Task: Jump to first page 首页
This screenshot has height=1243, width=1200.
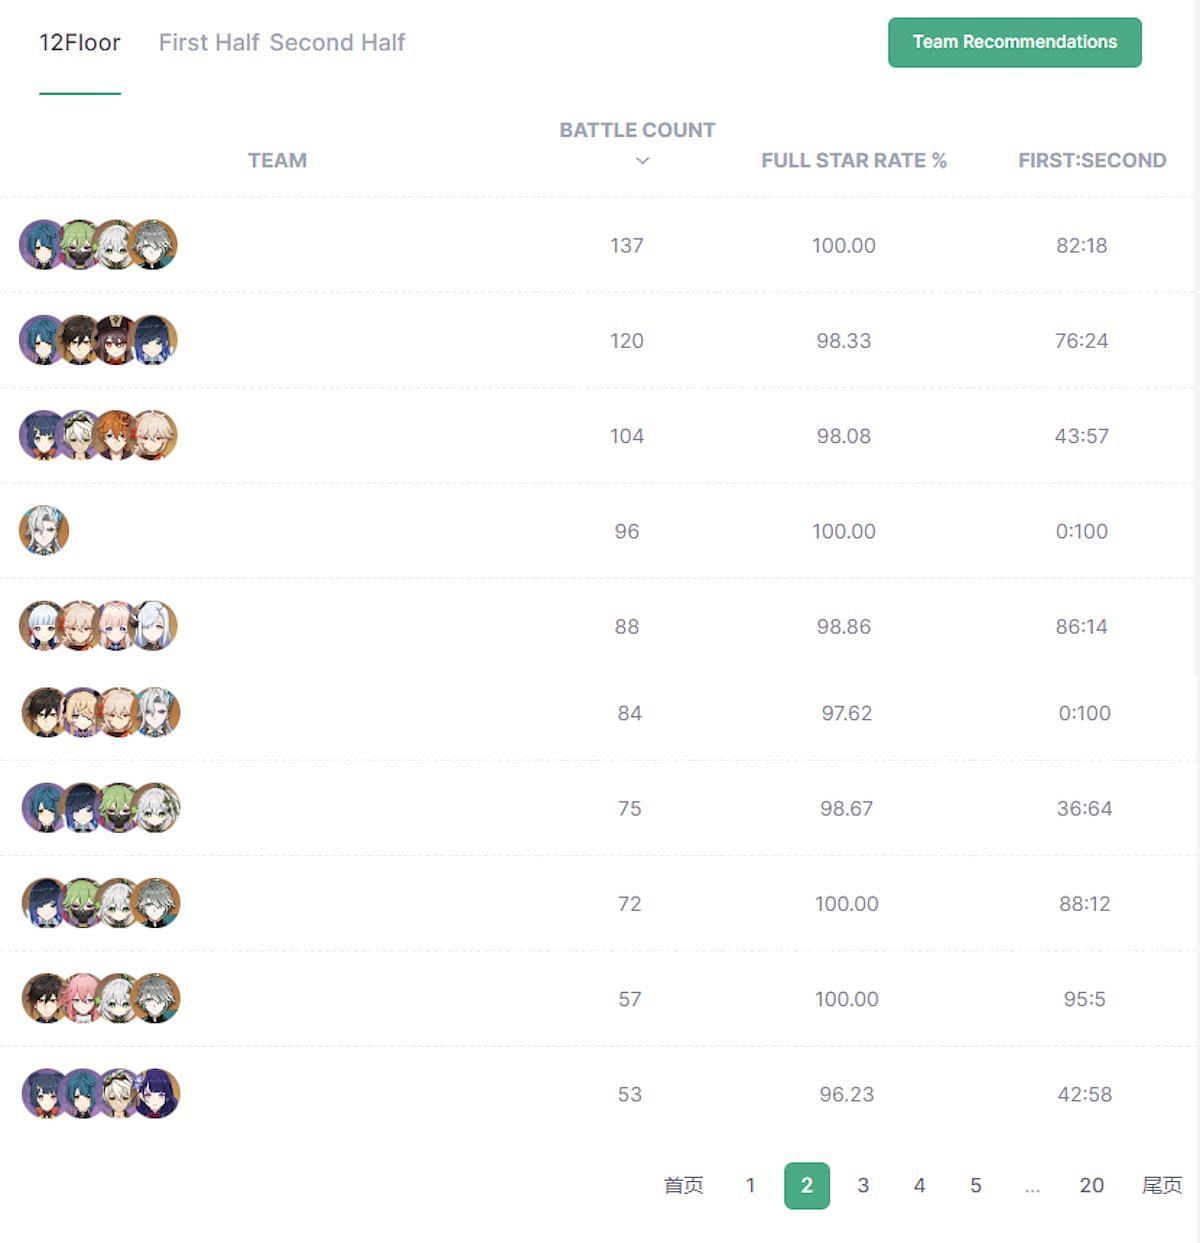Action: coord(684,1185)
